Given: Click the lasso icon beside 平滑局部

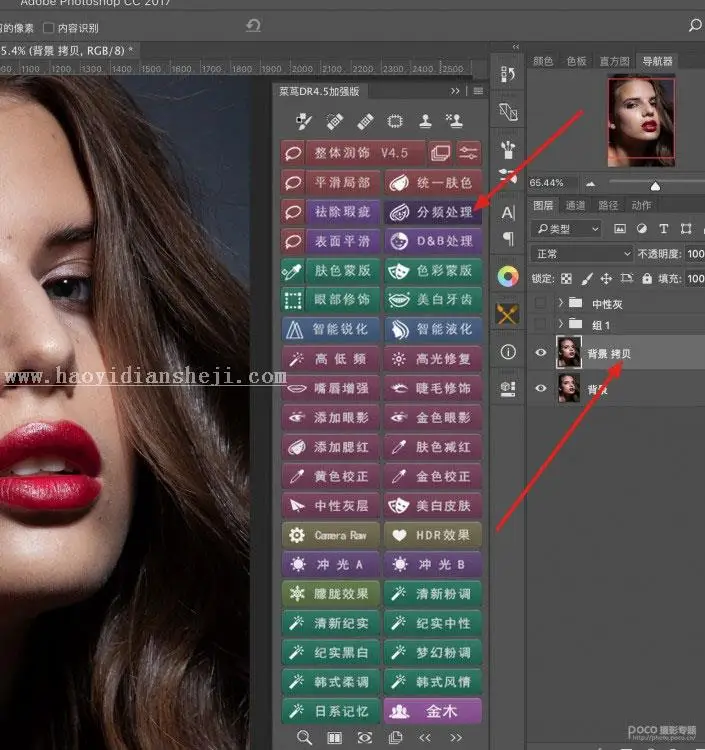Looking at the screenshot, I should (293, 183).
